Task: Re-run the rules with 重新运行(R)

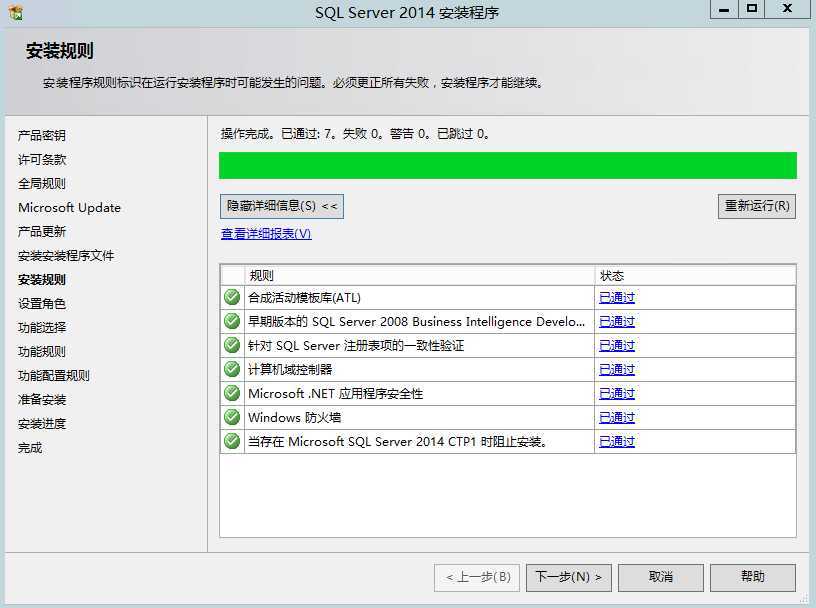Action: [x=757, y=206]
